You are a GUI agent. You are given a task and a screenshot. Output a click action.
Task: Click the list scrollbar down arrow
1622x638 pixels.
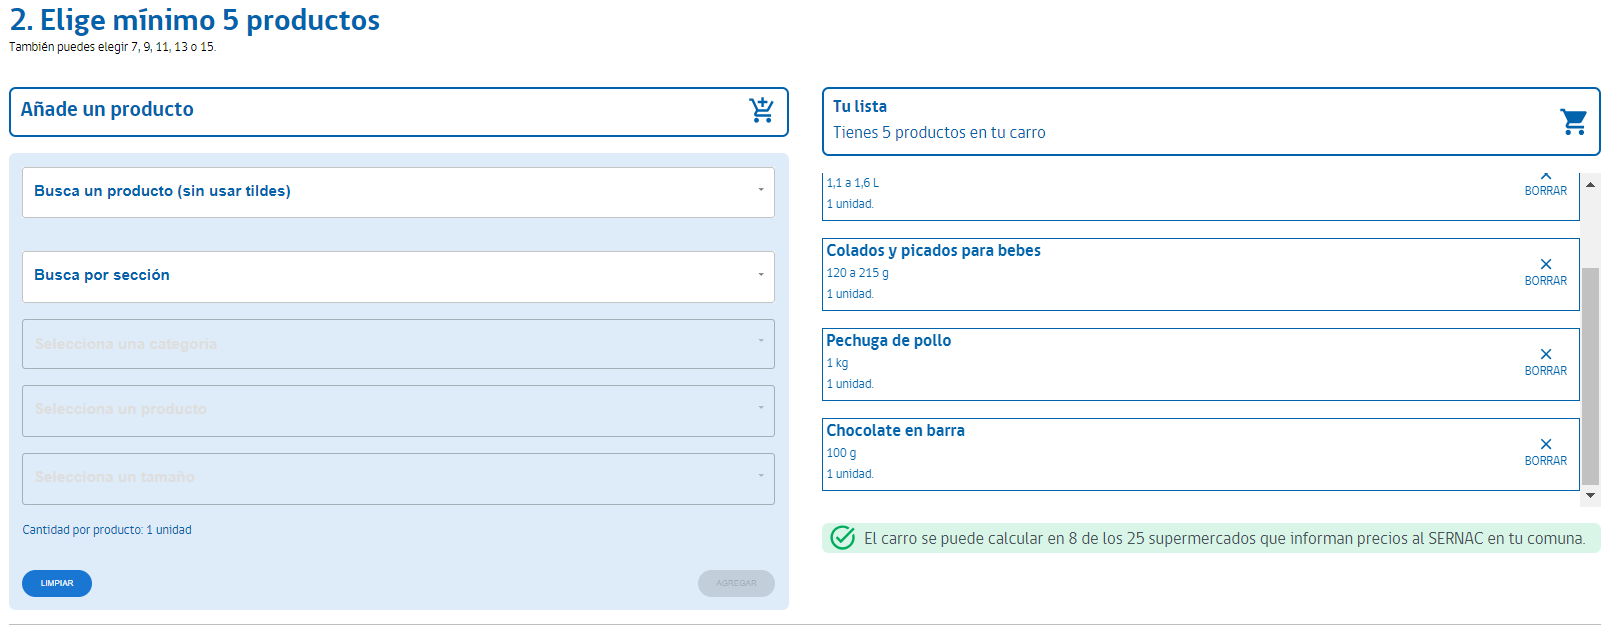(1590, 495)
